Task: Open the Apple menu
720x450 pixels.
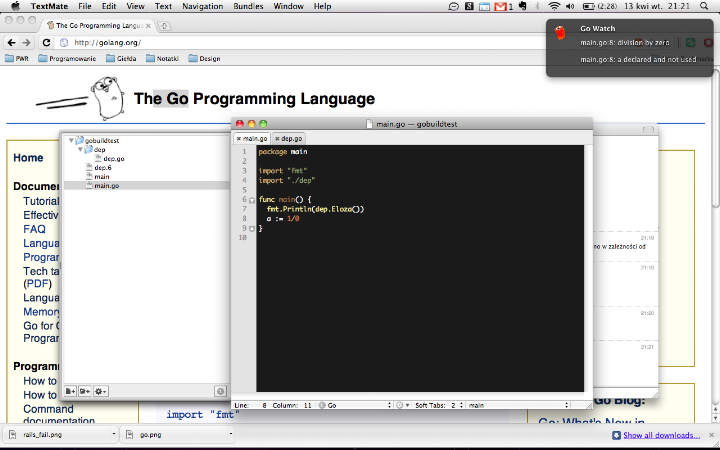Action: tap(15, 6)
